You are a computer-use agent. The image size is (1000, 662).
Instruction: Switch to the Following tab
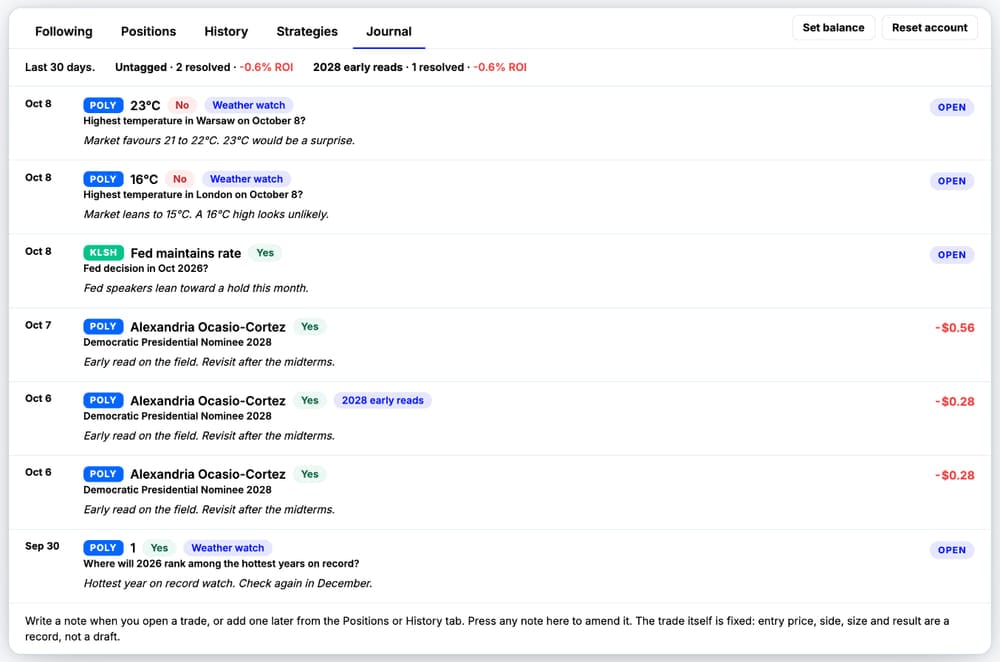[64, 31]
